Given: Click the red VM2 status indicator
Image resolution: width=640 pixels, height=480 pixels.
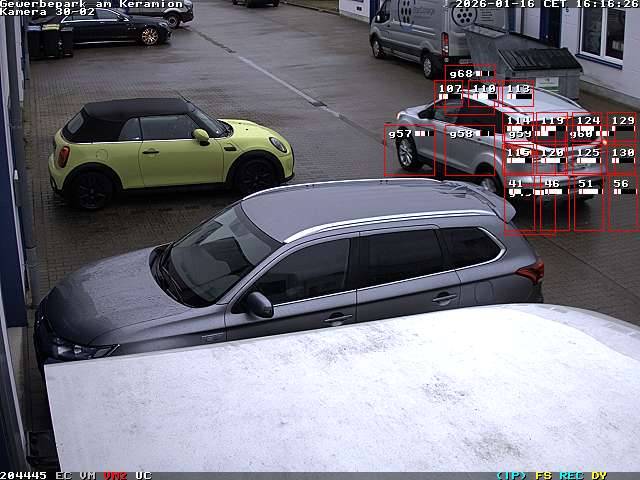Looking at the screenshot, I should coord(115,475).
